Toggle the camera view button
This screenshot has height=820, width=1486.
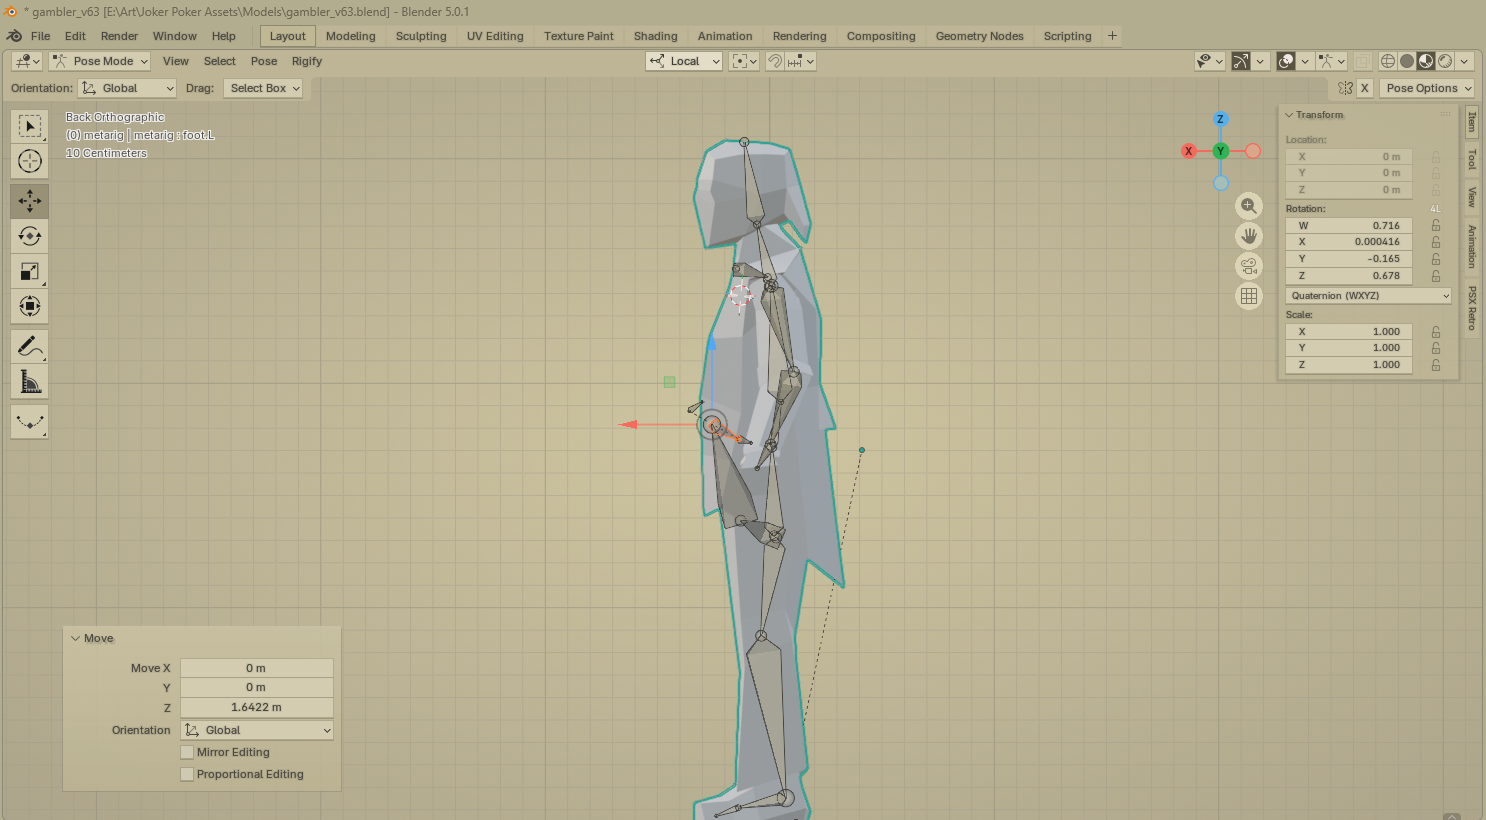1249,266
